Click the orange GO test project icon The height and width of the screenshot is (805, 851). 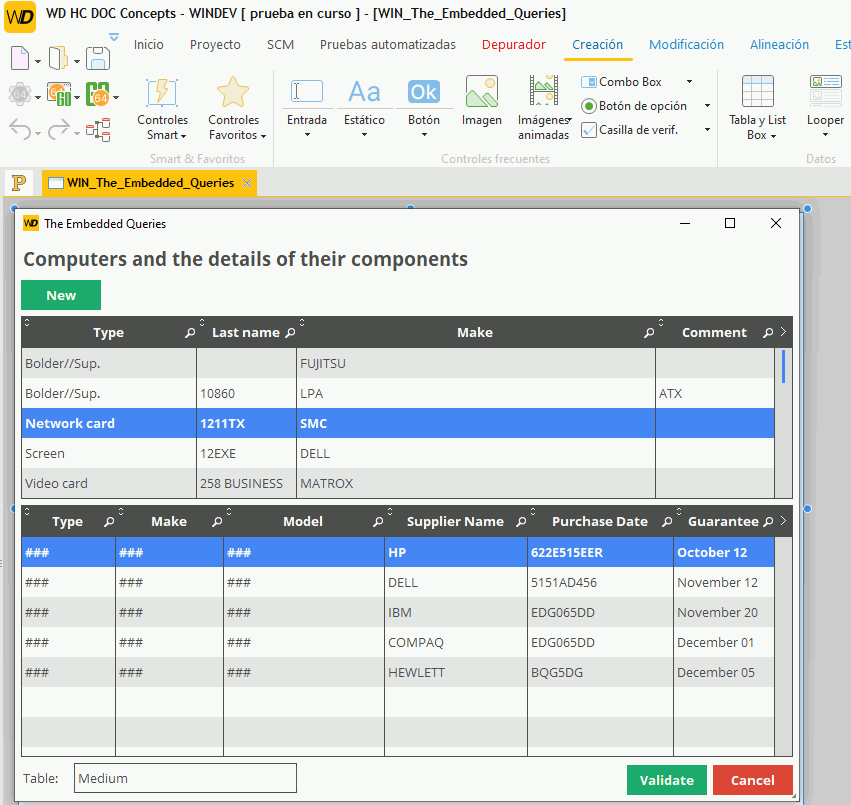click(59, 94)
